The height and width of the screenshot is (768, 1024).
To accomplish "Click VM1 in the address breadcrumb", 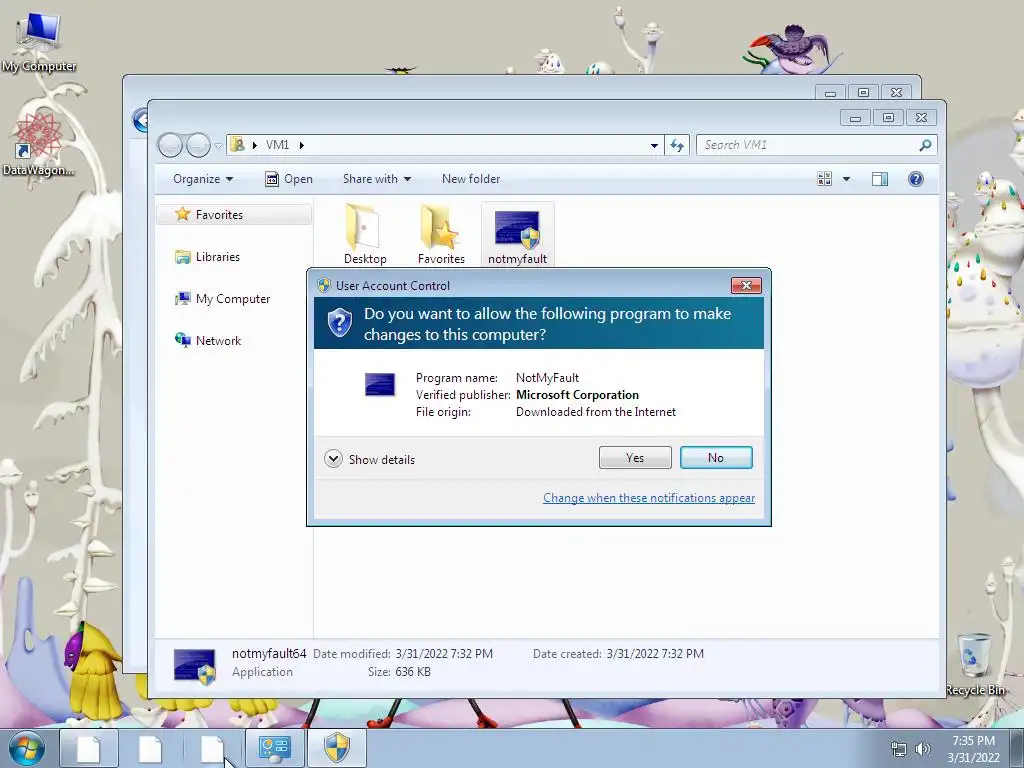I will pyautogui.click(x=277, y=145).
